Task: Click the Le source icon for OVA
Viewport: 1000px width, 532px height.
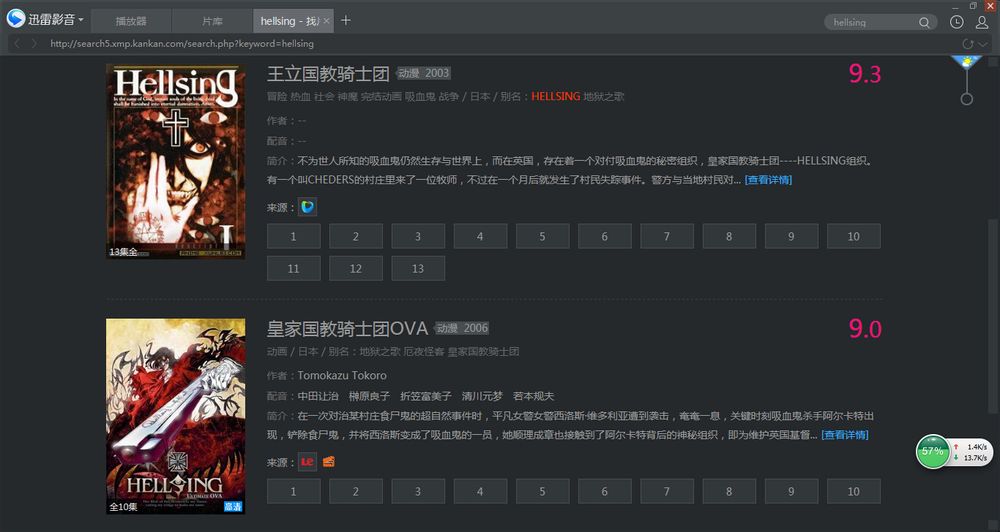Action: pyautogui.click(x=307, y=462)
